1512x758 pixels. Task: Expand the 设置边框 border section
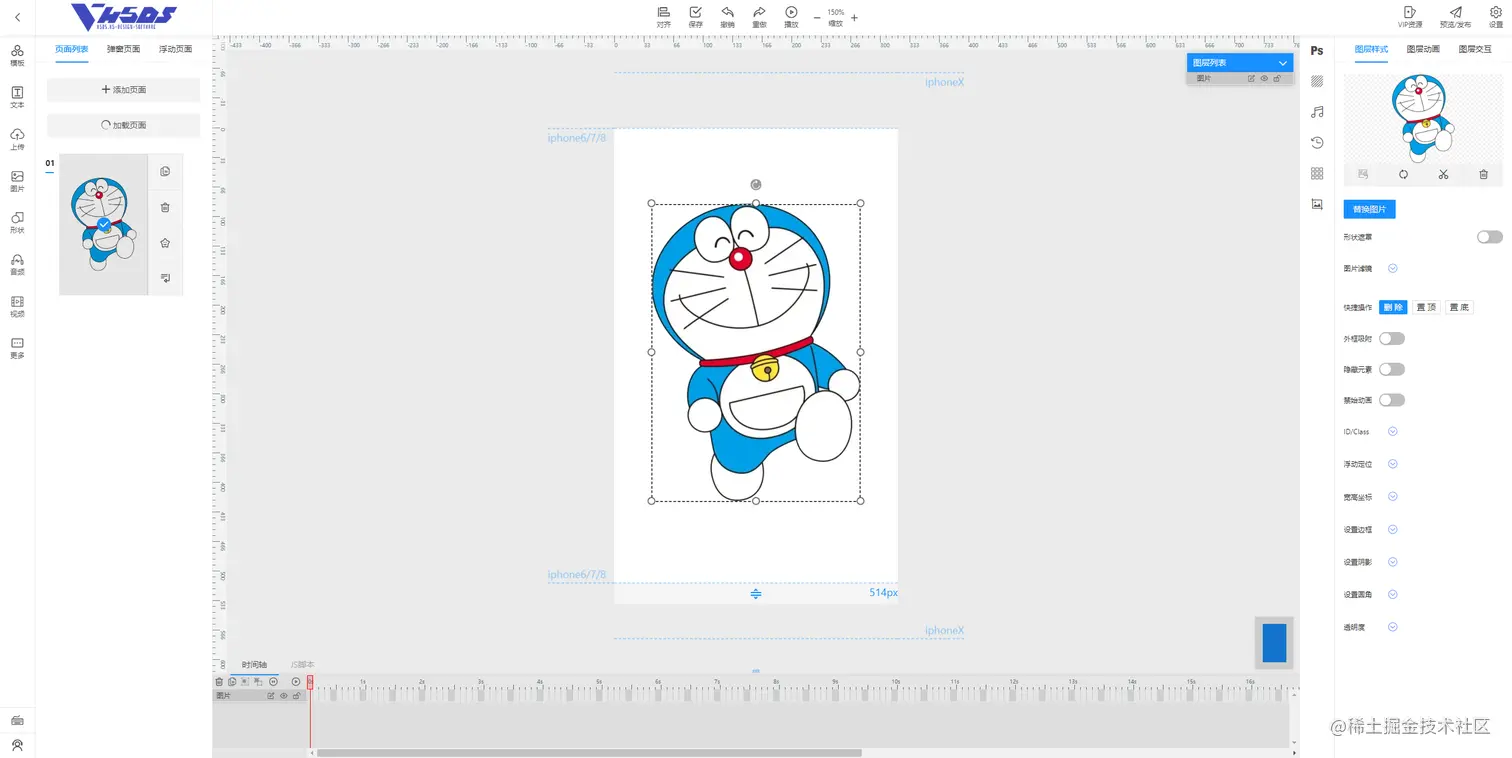pyautogui.click(x=1392, y=529)
